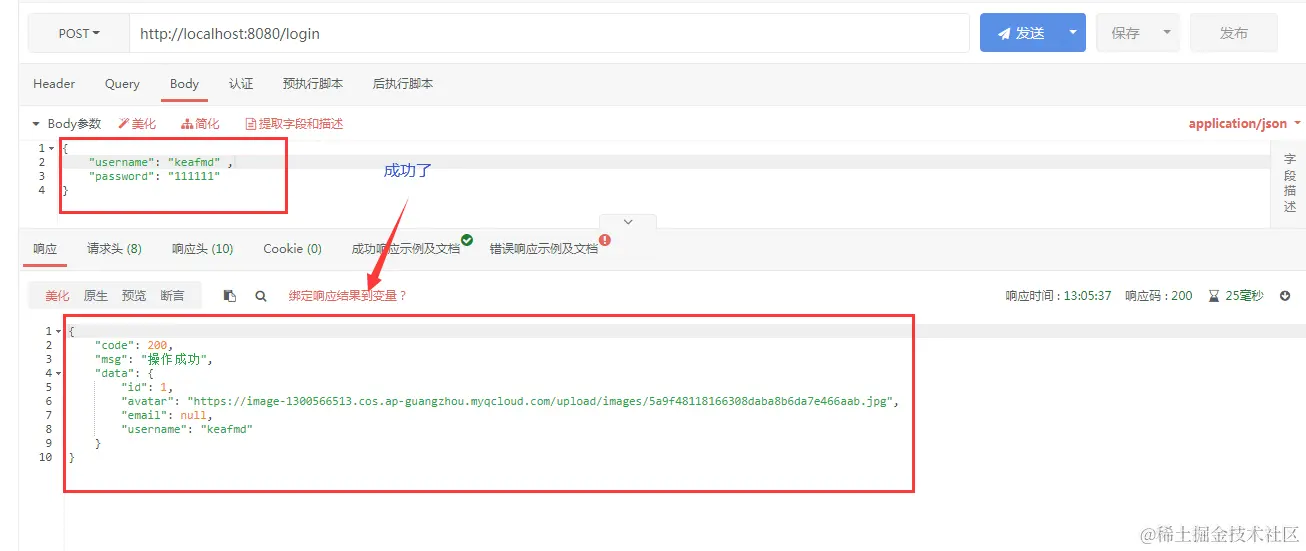Click the "username": "keafmd" line in request body
Viewport: 1306px width, 551px height.
[161, 162]
